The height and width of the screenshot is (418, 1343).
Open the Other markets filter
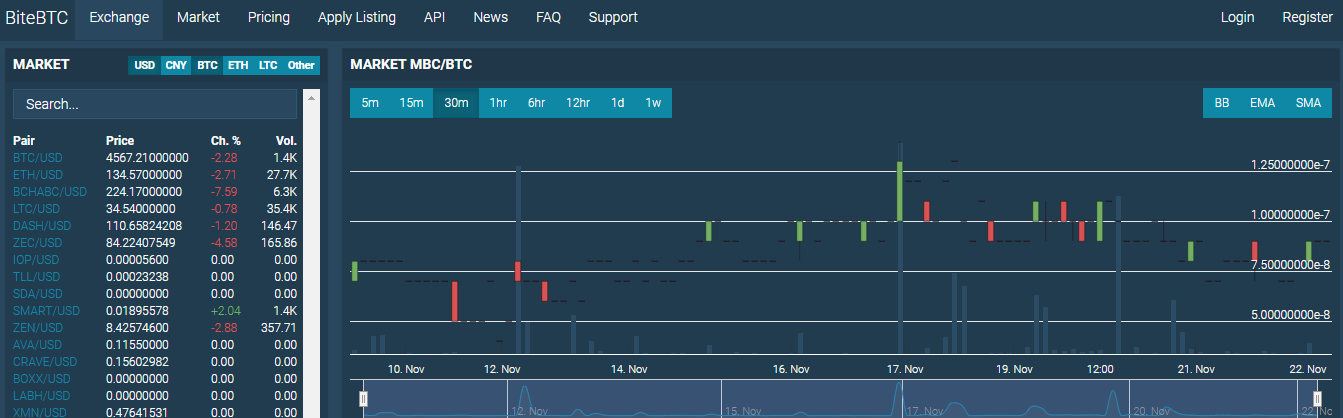tap(301, 65)
